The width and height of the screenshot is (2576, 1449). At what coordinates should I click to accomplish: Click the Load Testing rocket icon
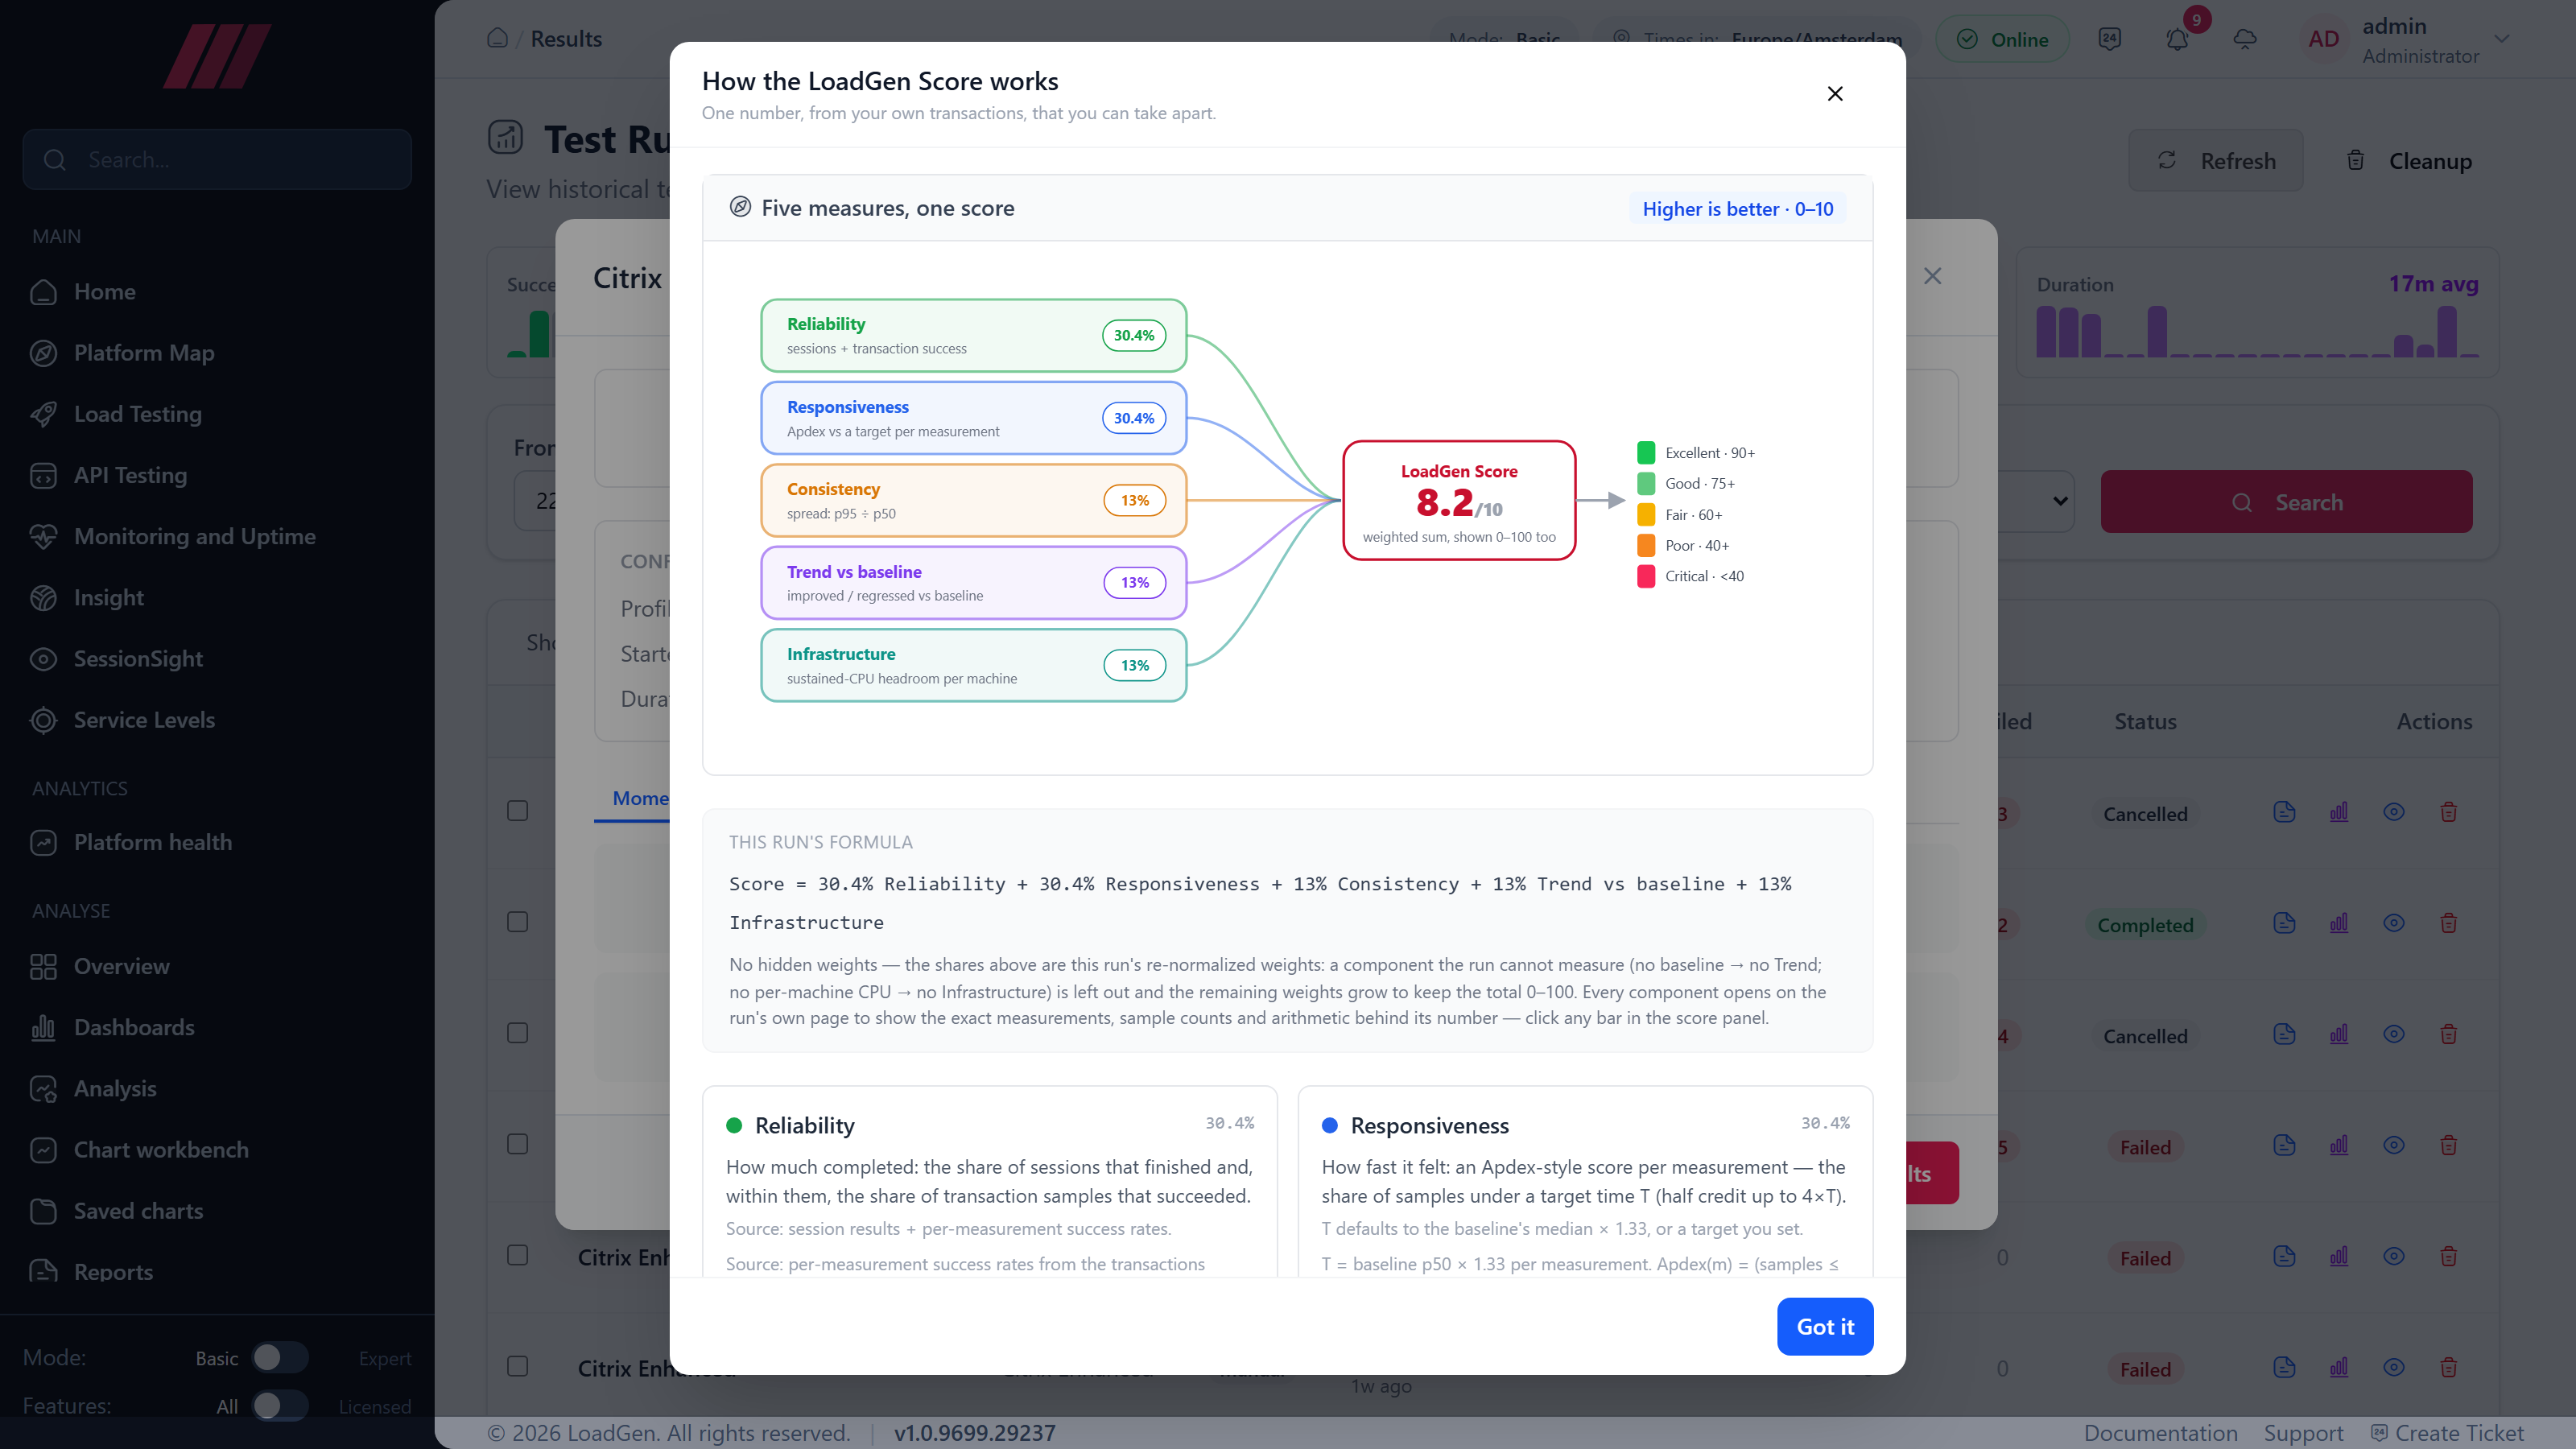coord(43,414)
